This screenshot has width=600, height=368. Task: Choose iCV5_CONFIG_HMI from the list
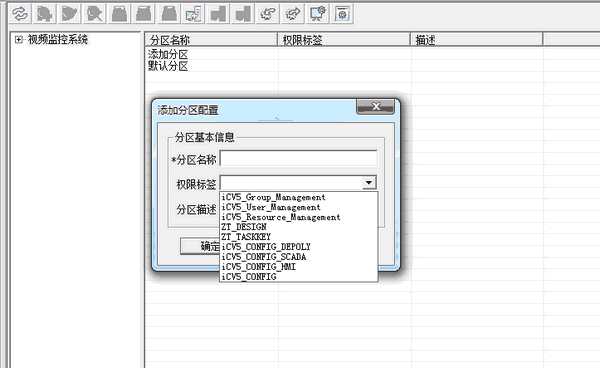pos(298,267)
